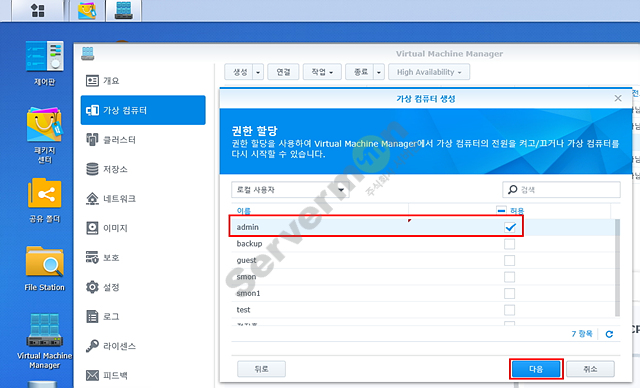Select the smon user row name
The width and height of the screenshot is (640, 388).
point(246,277)
